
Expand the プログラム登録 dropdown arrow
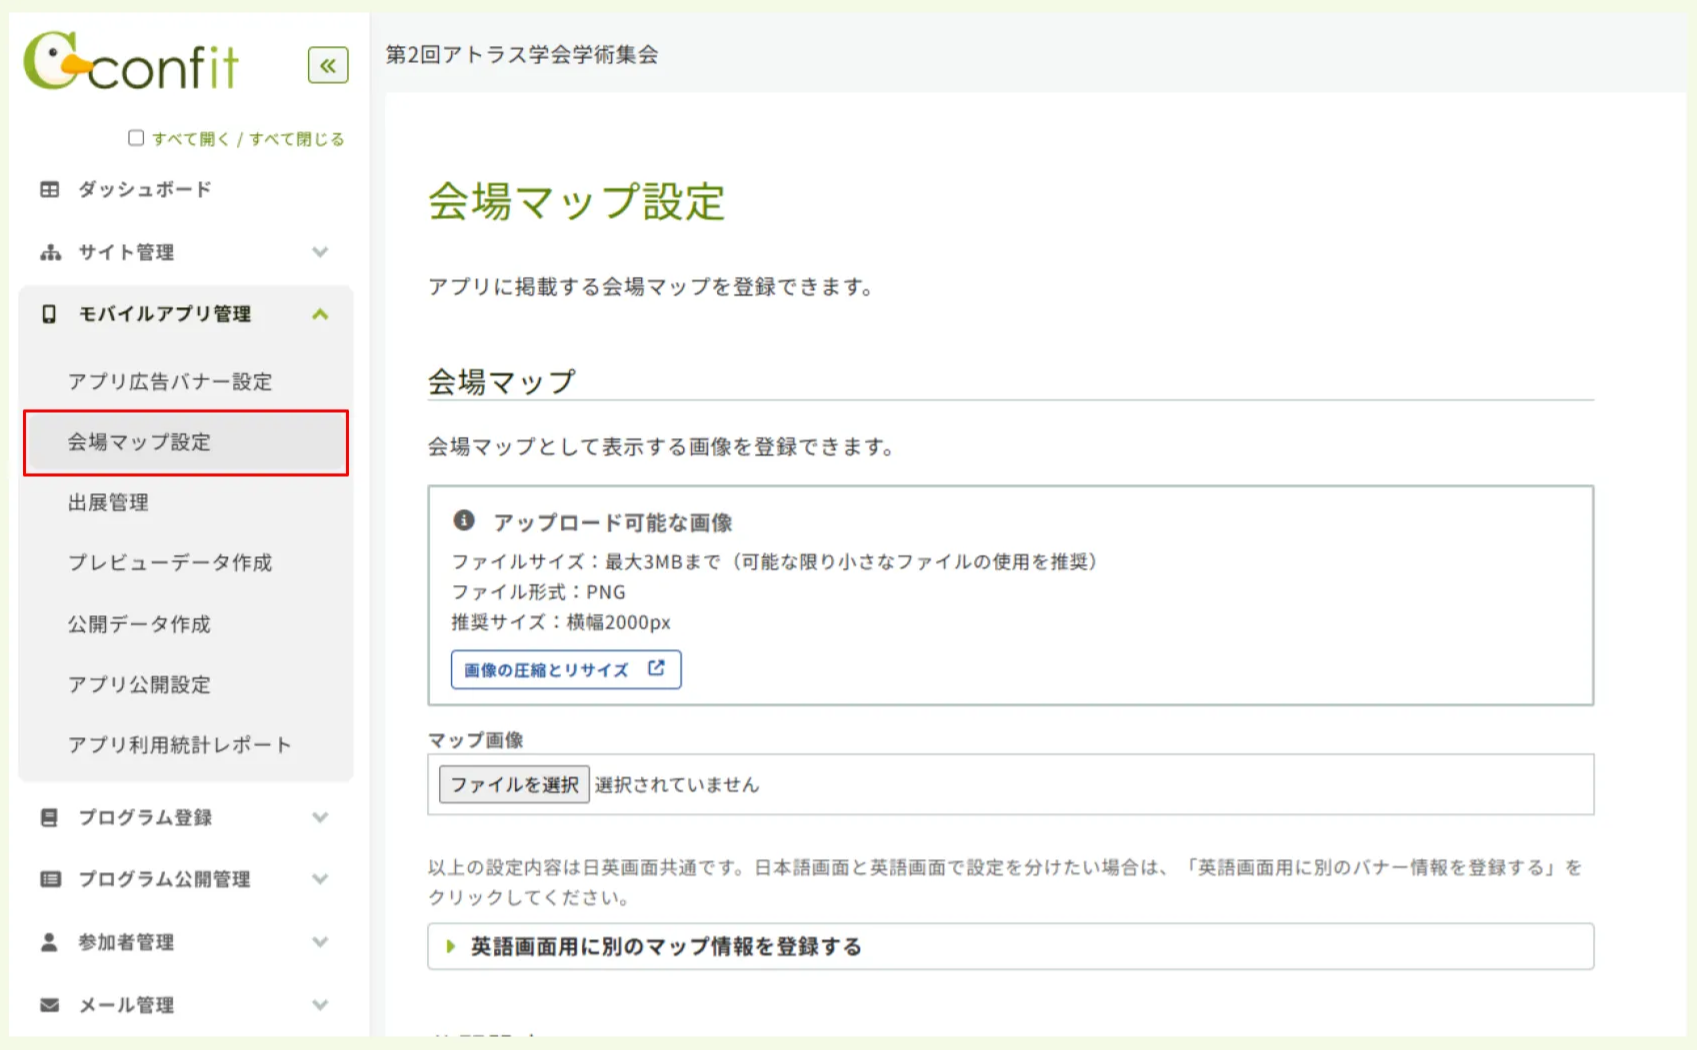[320, 817]
